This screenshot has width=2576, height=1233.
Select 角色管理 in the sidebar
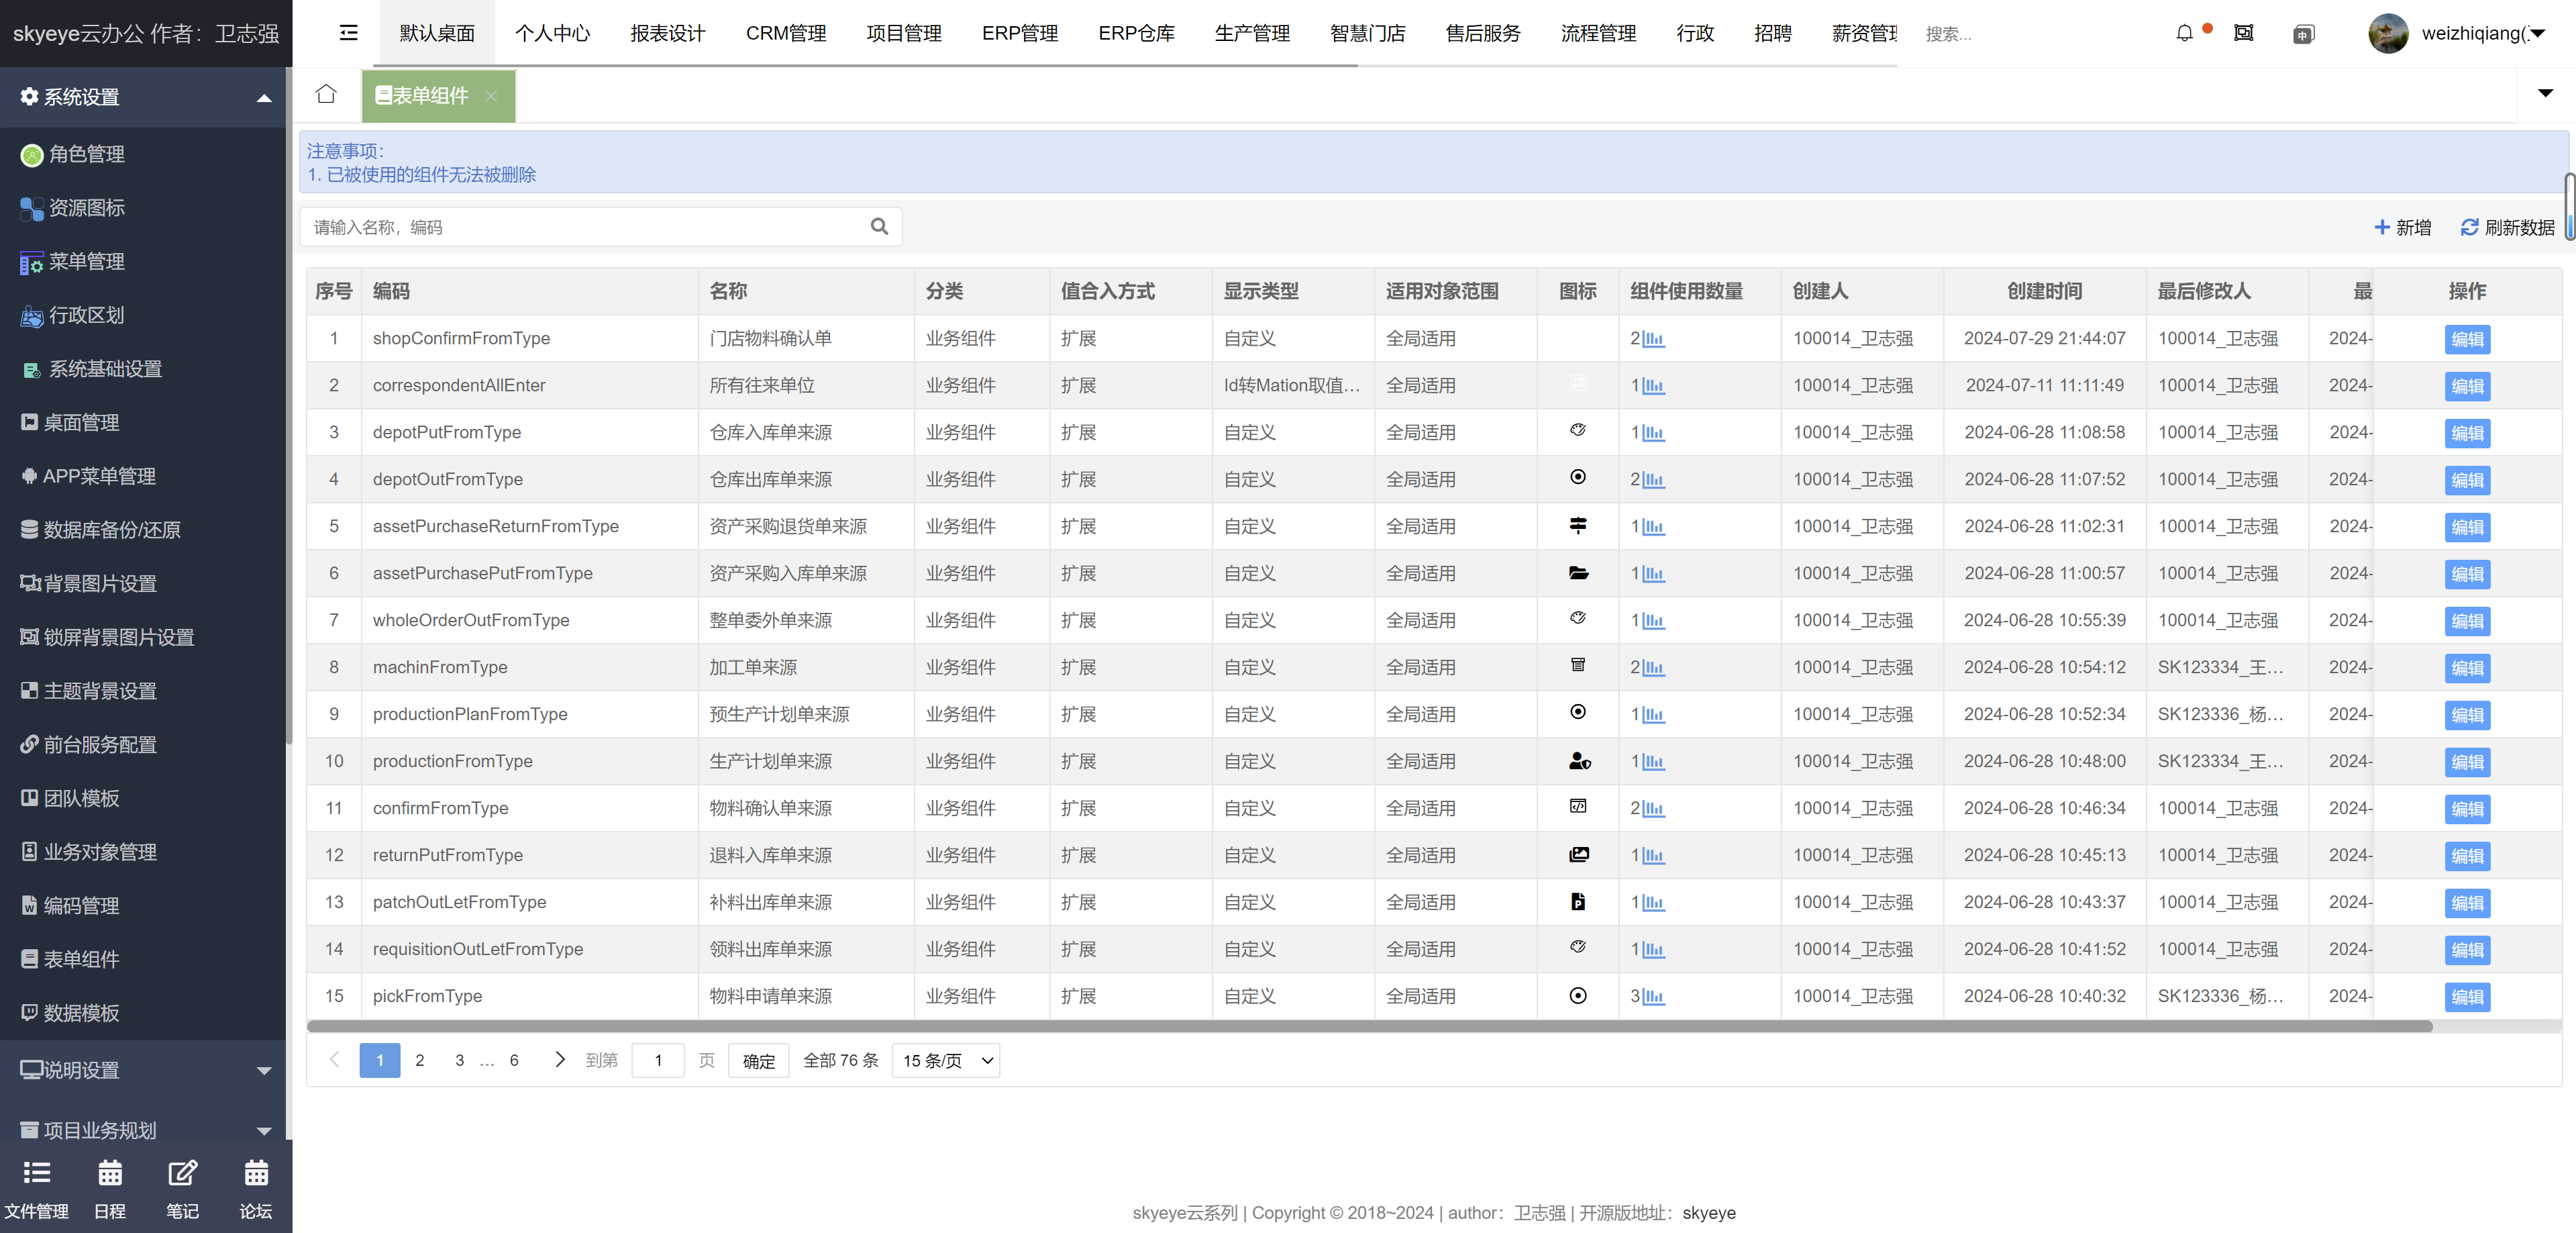pos(86,154)
